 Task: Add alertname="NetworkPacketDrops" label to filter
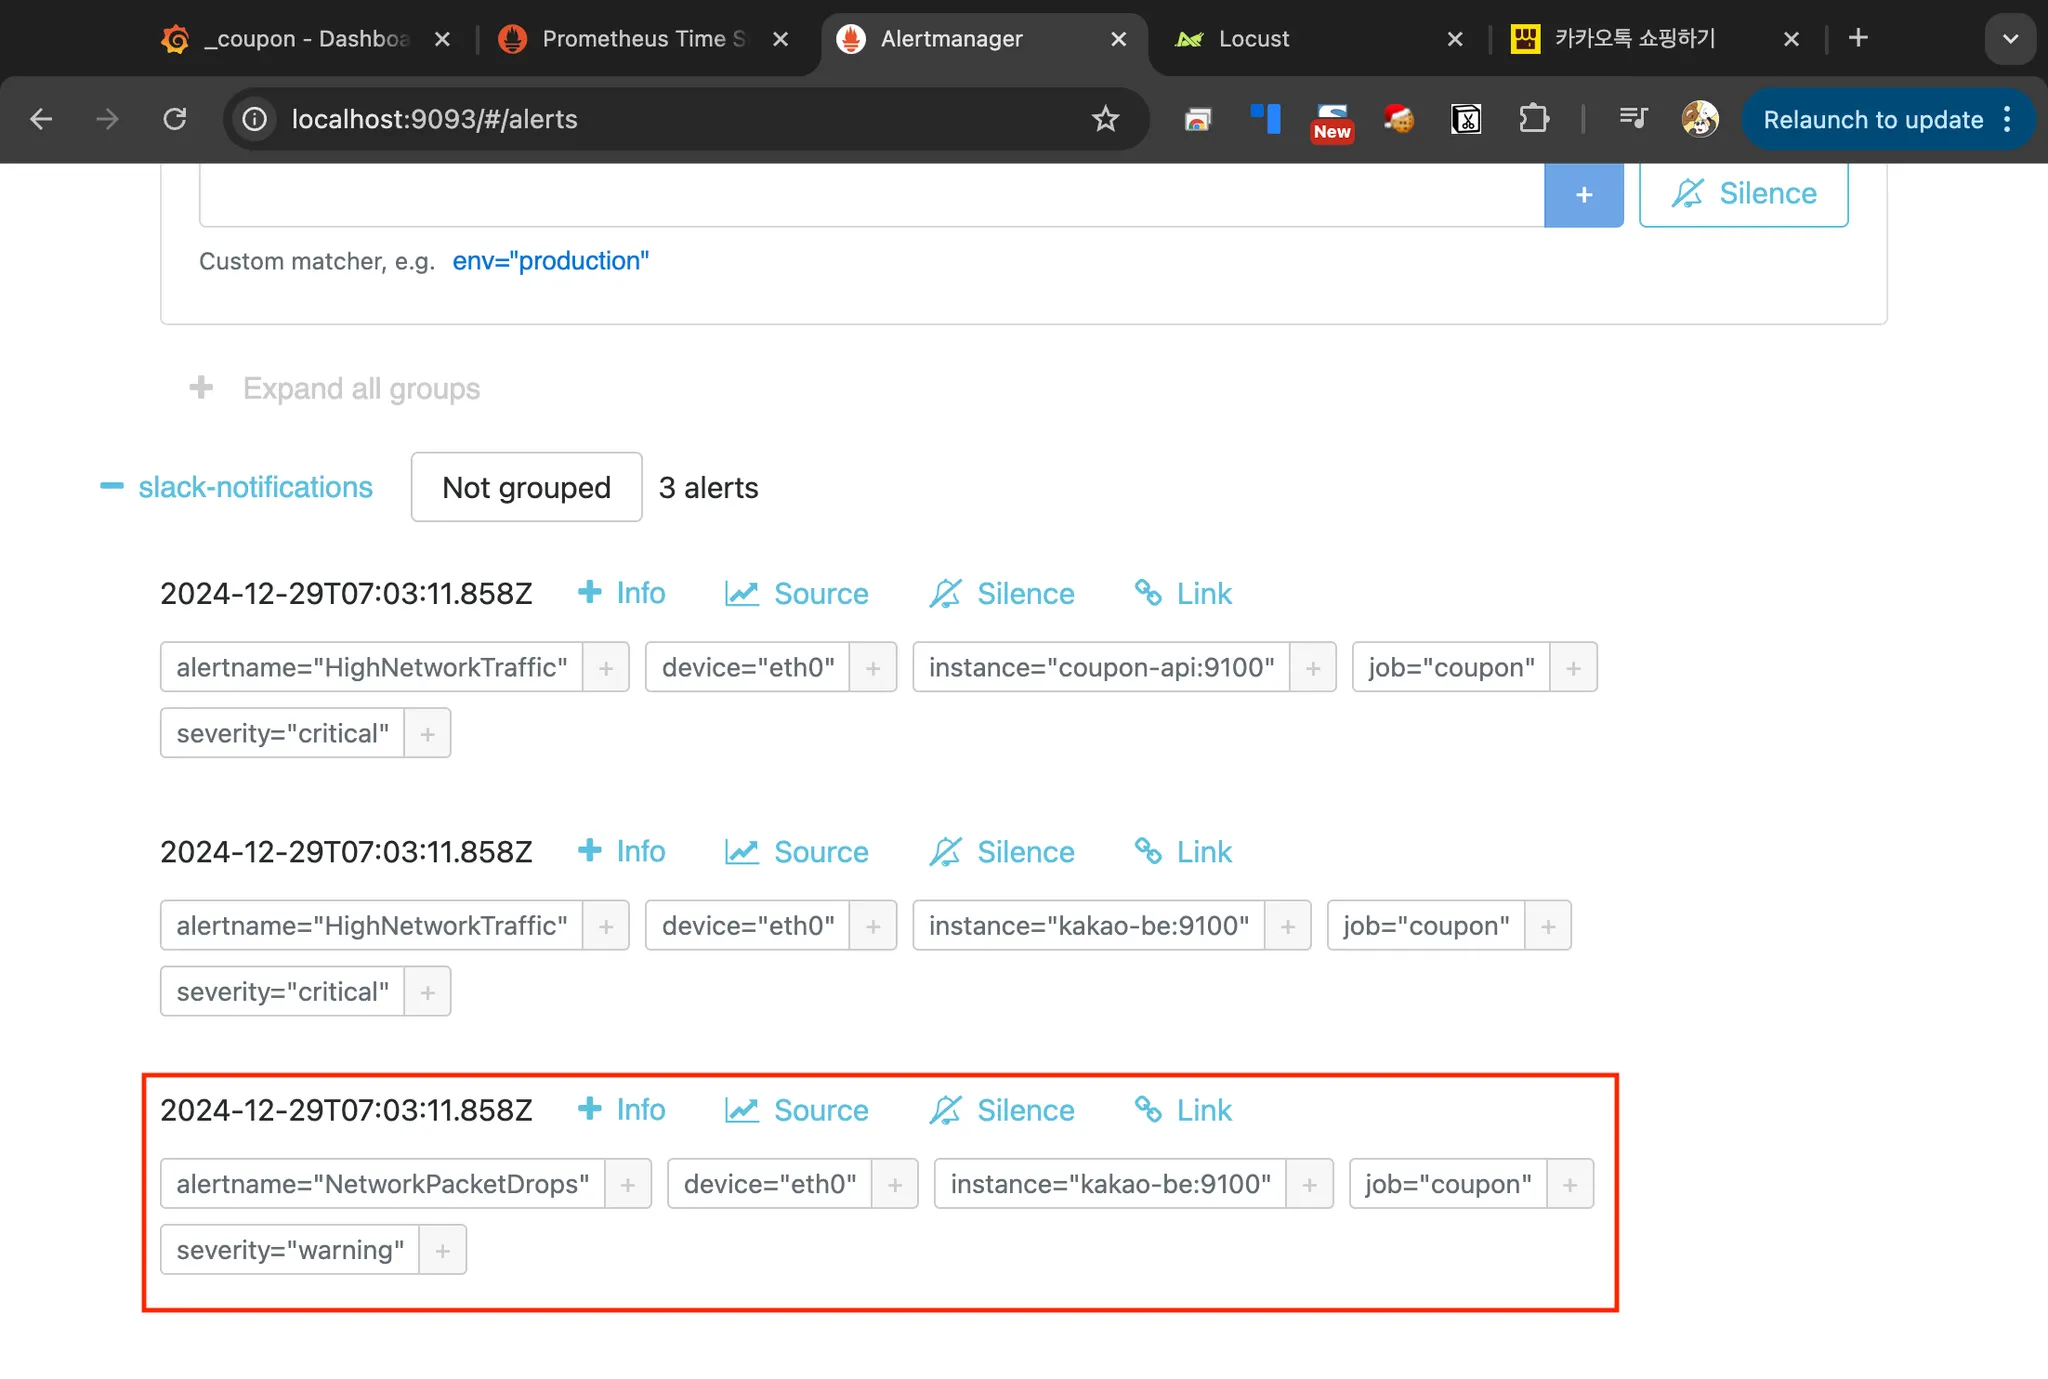(x=628, y=1184)
